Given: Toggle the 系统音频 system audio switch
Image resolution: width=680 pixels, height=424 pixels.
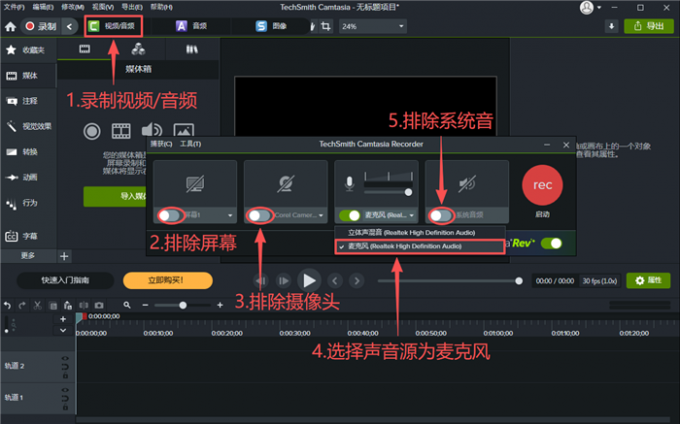Looking at the screenshot, I should click(441, 215).
